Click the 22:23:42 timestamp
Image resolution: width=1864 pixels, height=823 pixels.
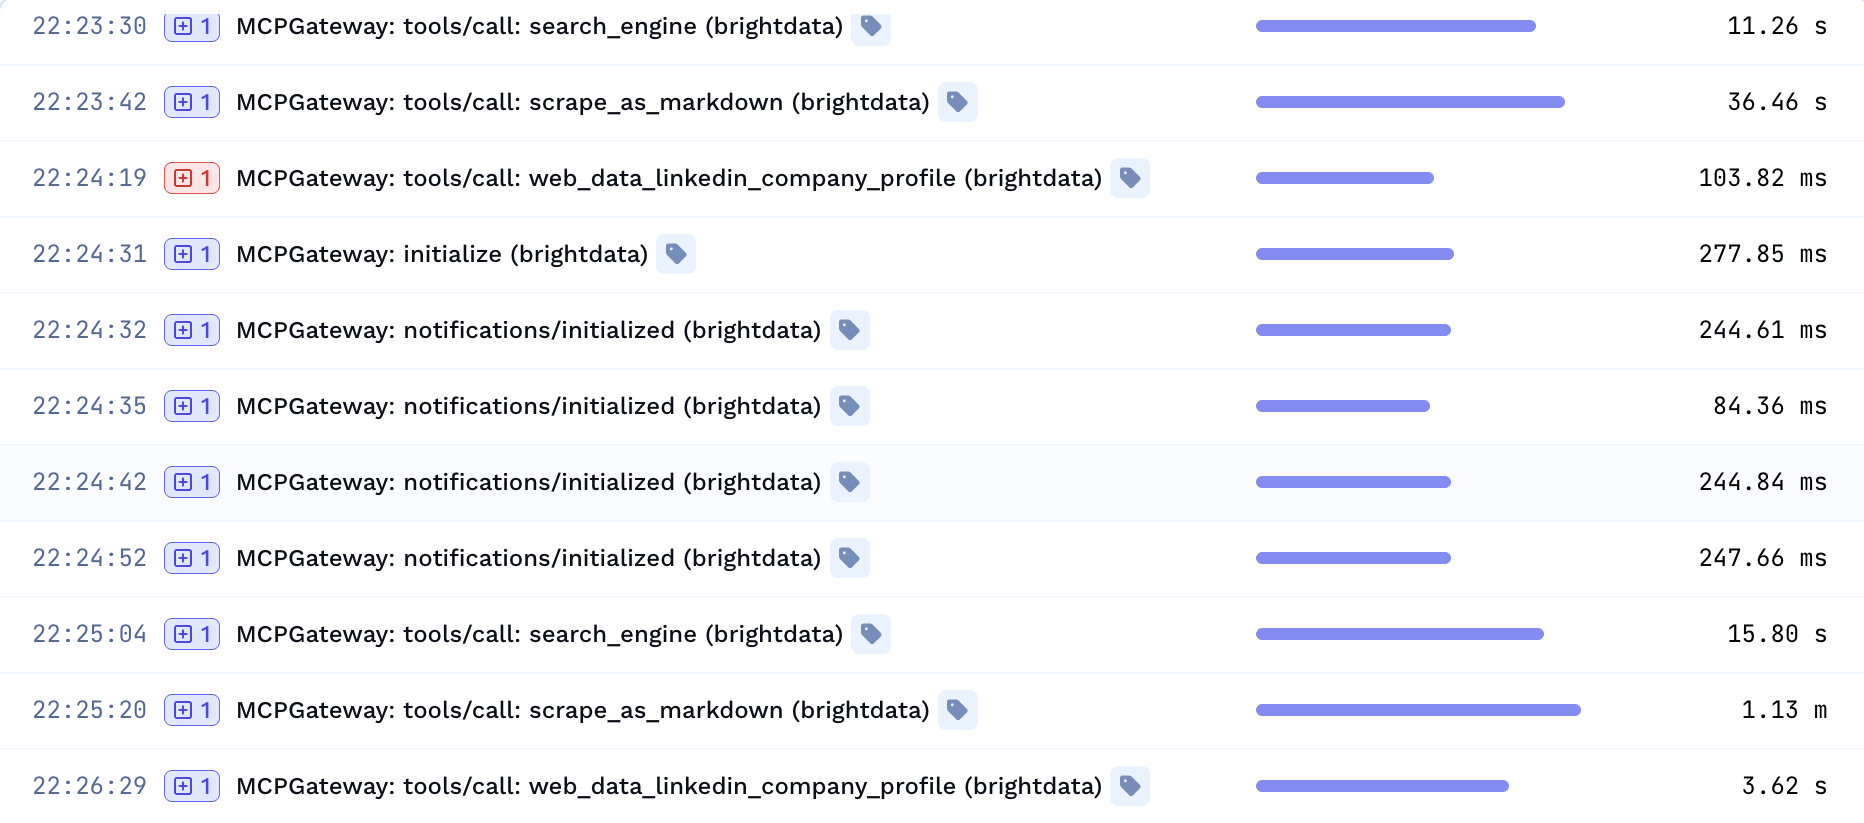[x=90, y=102]
